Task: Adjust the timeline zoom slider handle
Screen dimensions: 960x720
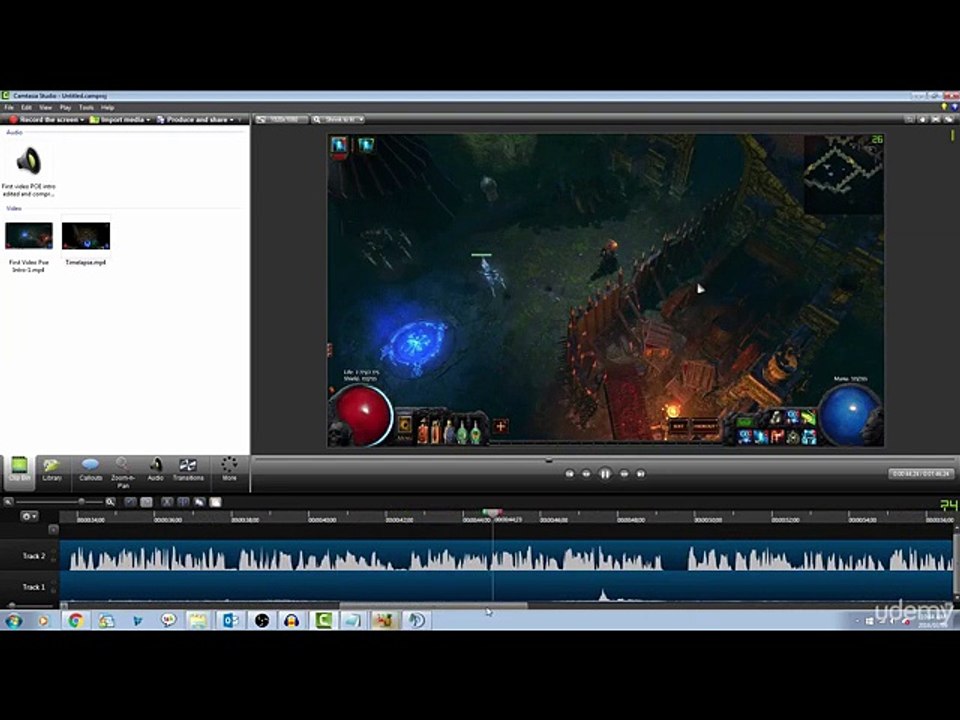Action: pos(80,502)
